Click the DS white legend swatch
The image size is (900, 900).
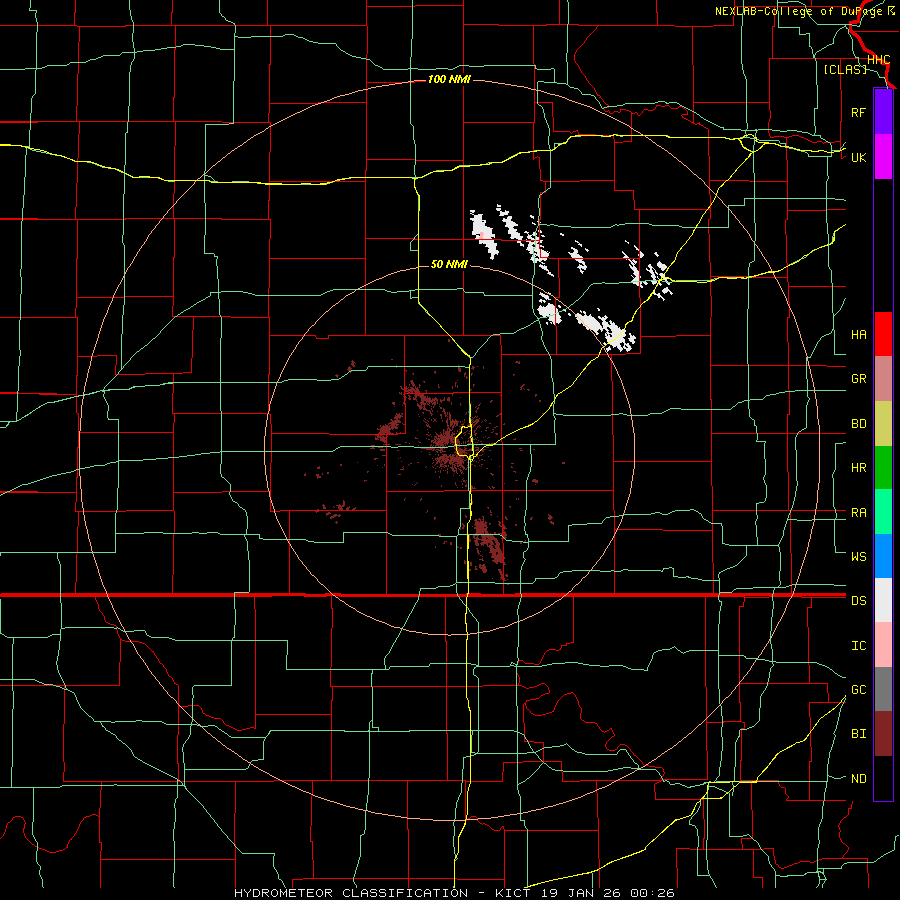click(x=883, y=600)
